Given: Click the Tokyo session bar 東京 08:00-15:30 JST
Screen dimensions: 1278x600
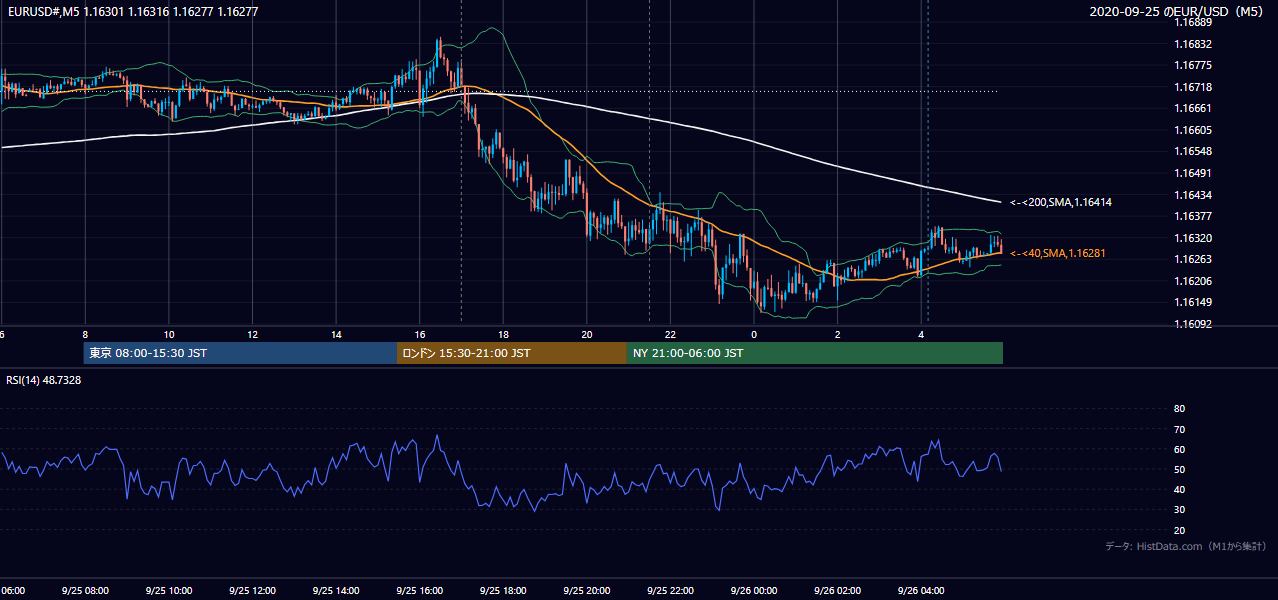Looking at the screenshot, I should (x=240, y=353).
